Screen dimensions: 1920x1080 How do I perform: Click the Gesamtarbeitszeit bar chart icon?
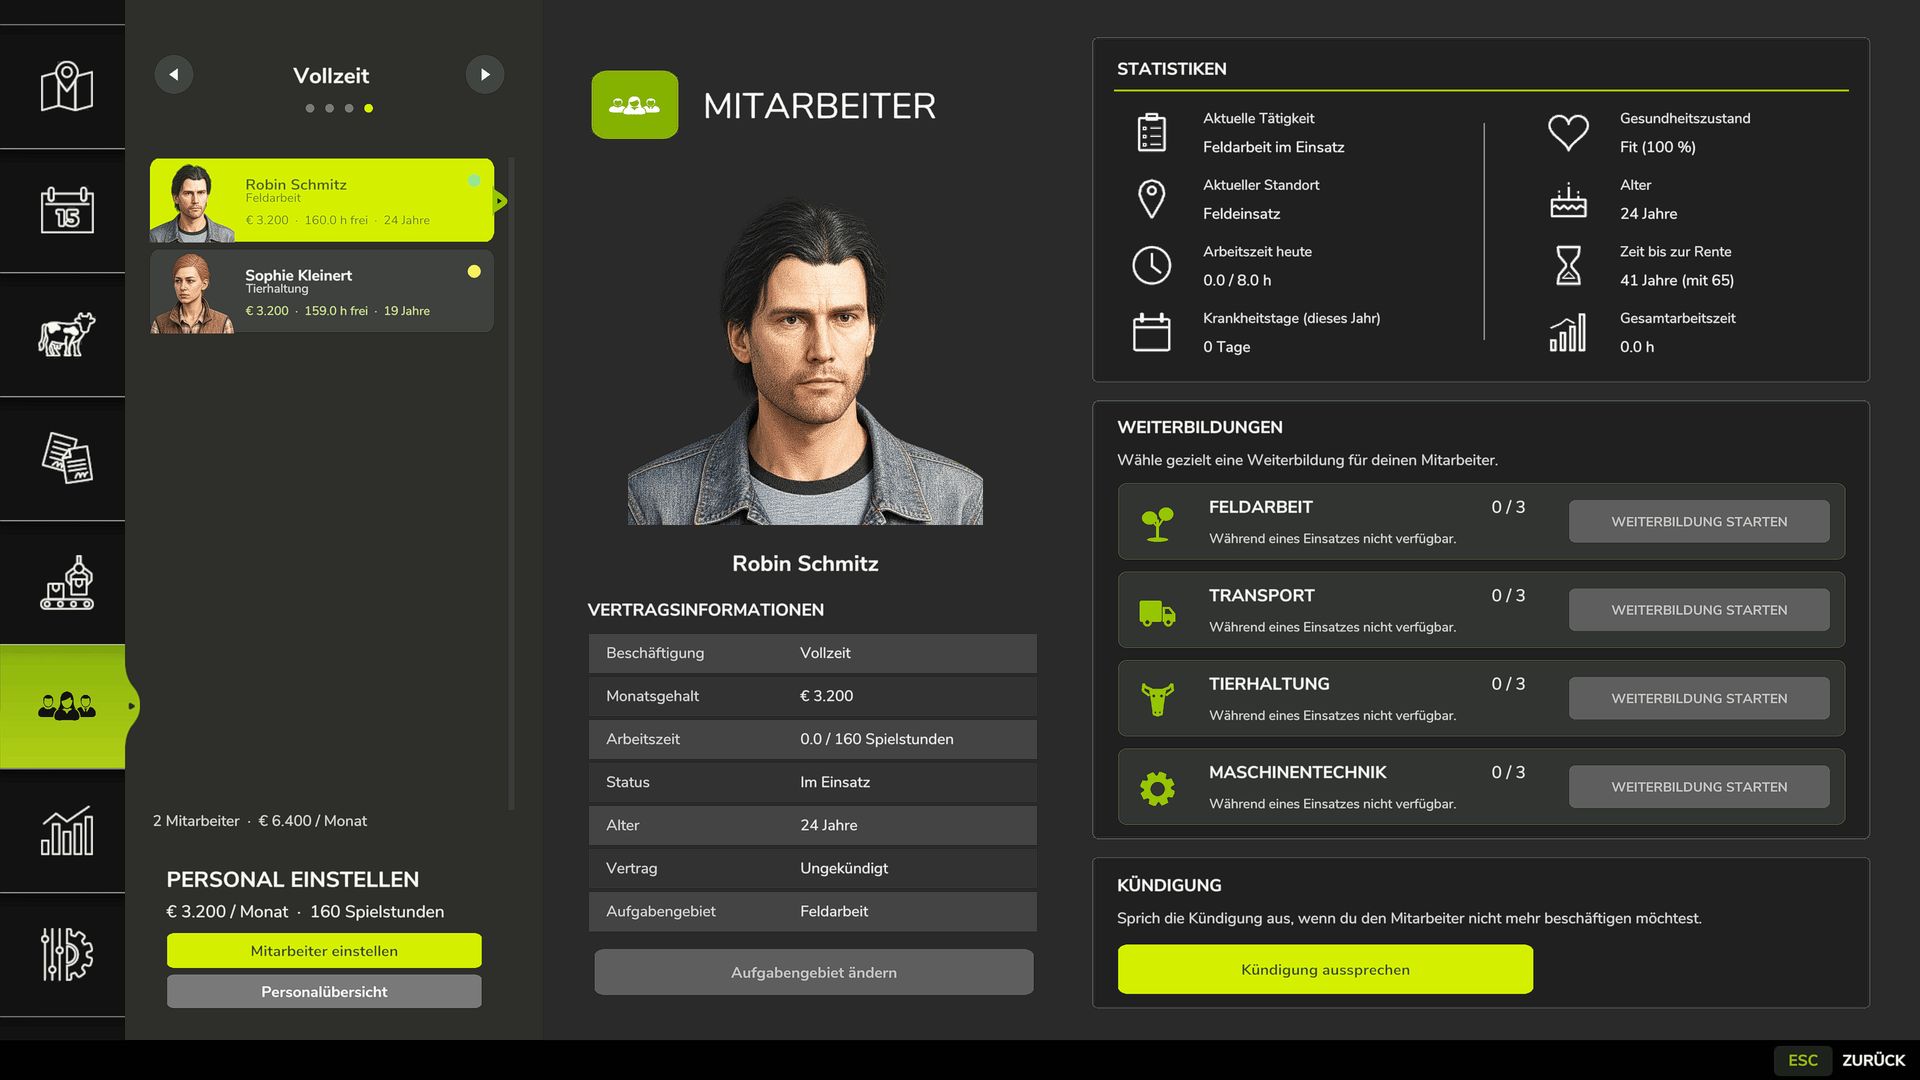tap(1568, 332)
